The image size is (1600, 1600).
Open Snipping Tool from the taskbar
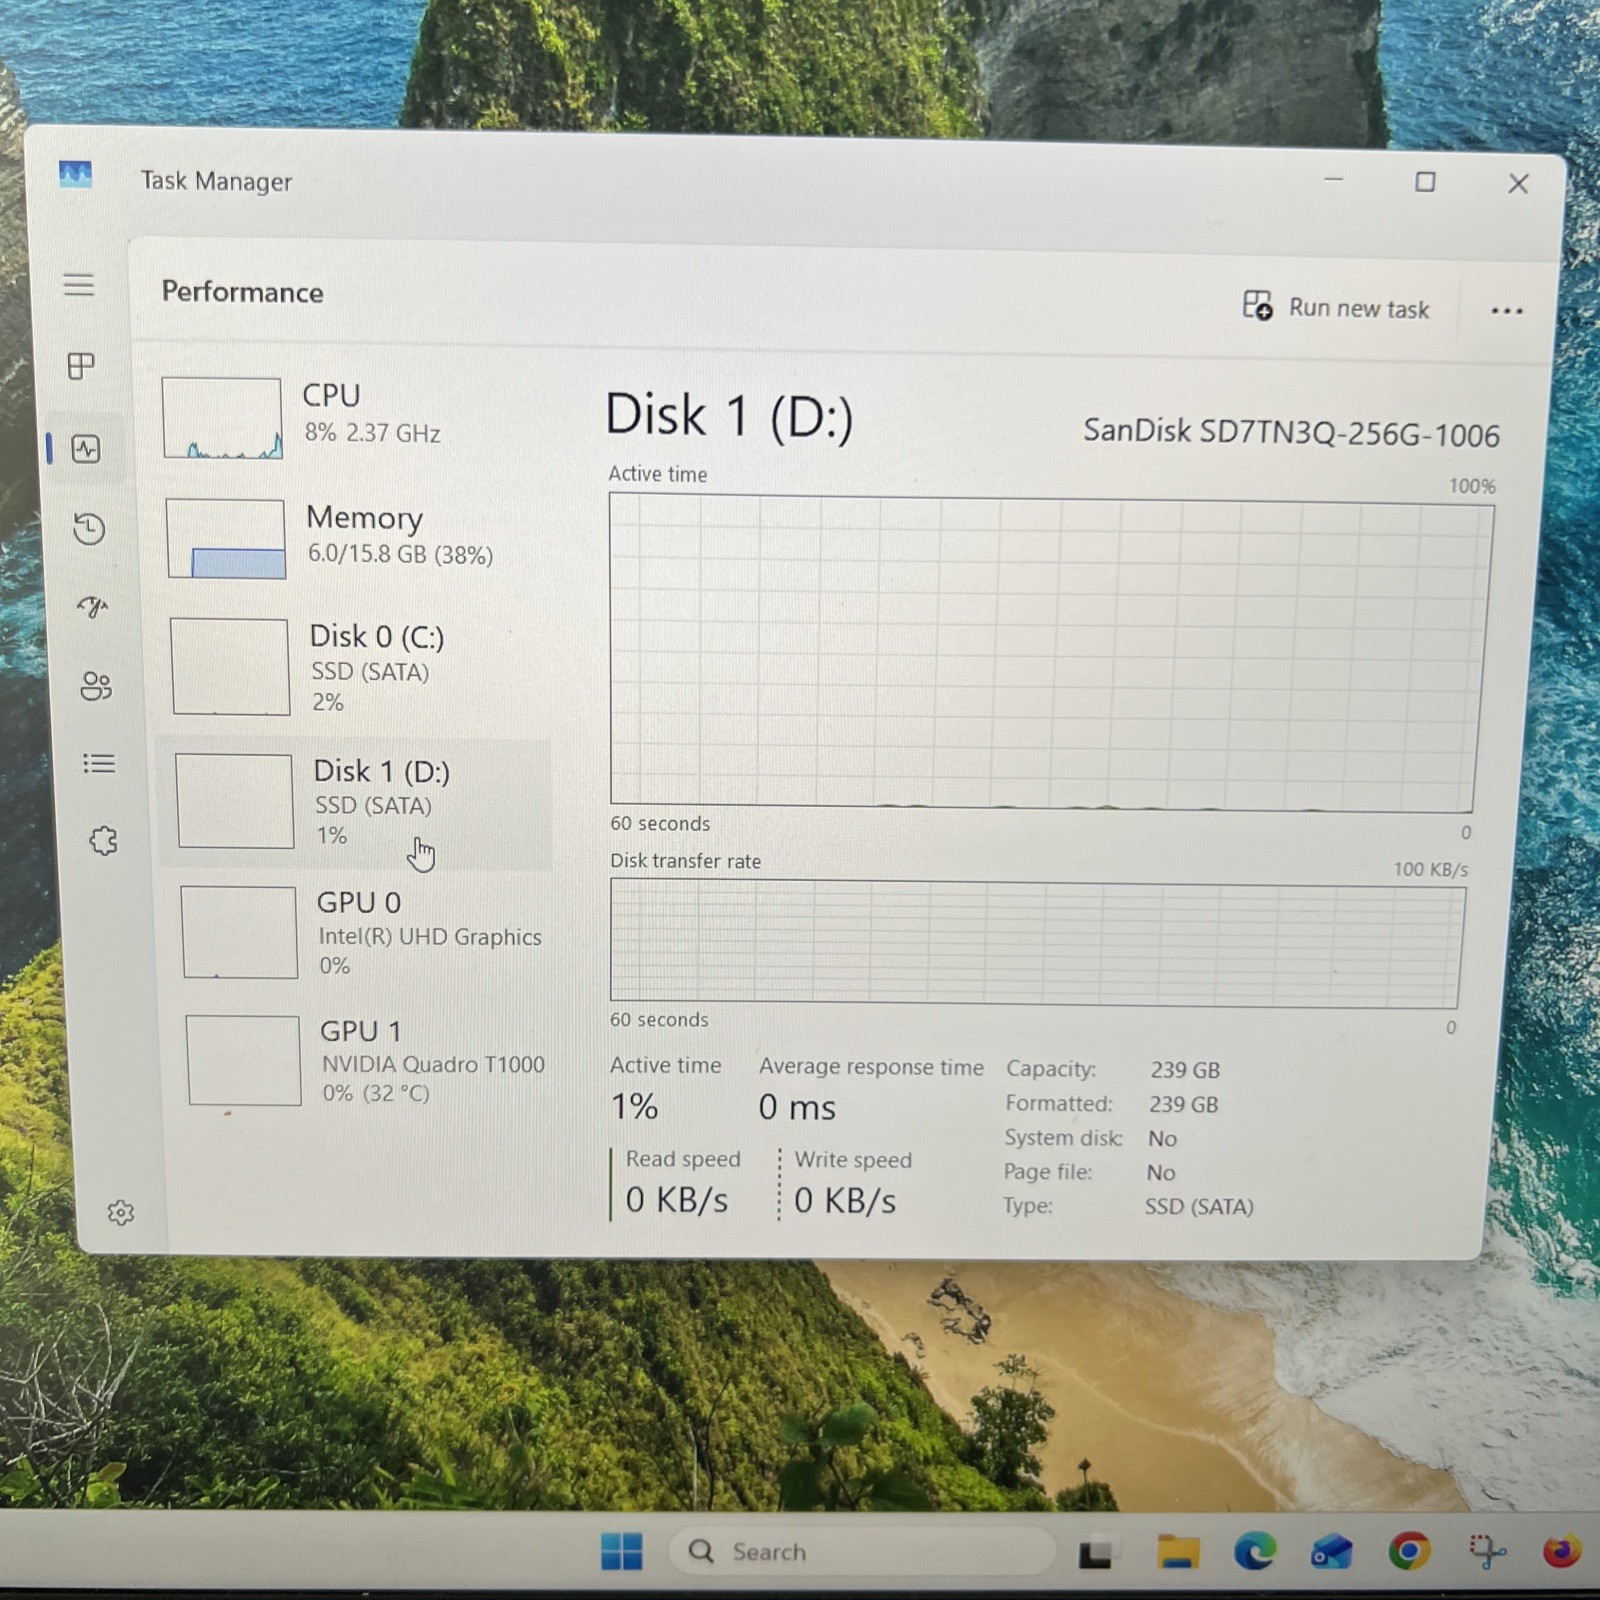coord(1487,1551)
